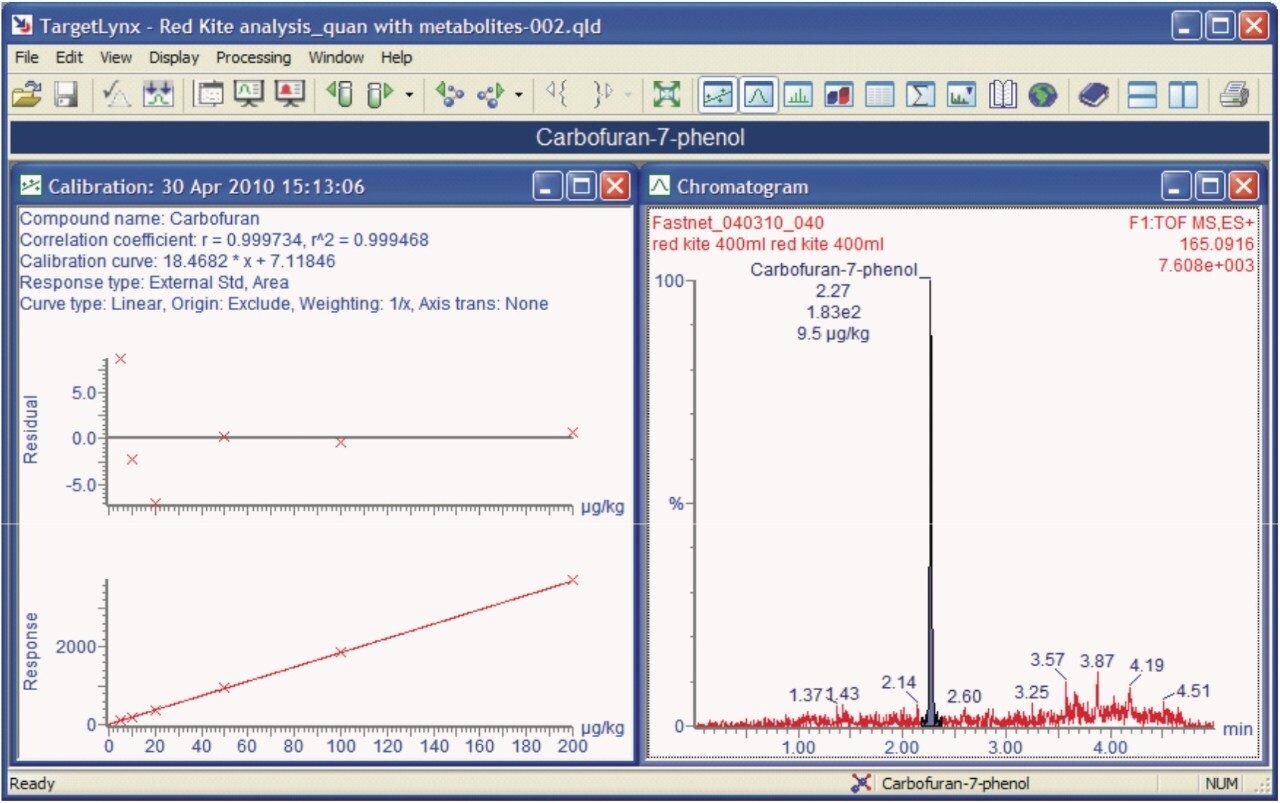Maximize the Chromatogram sub-window

[1210, 186]
